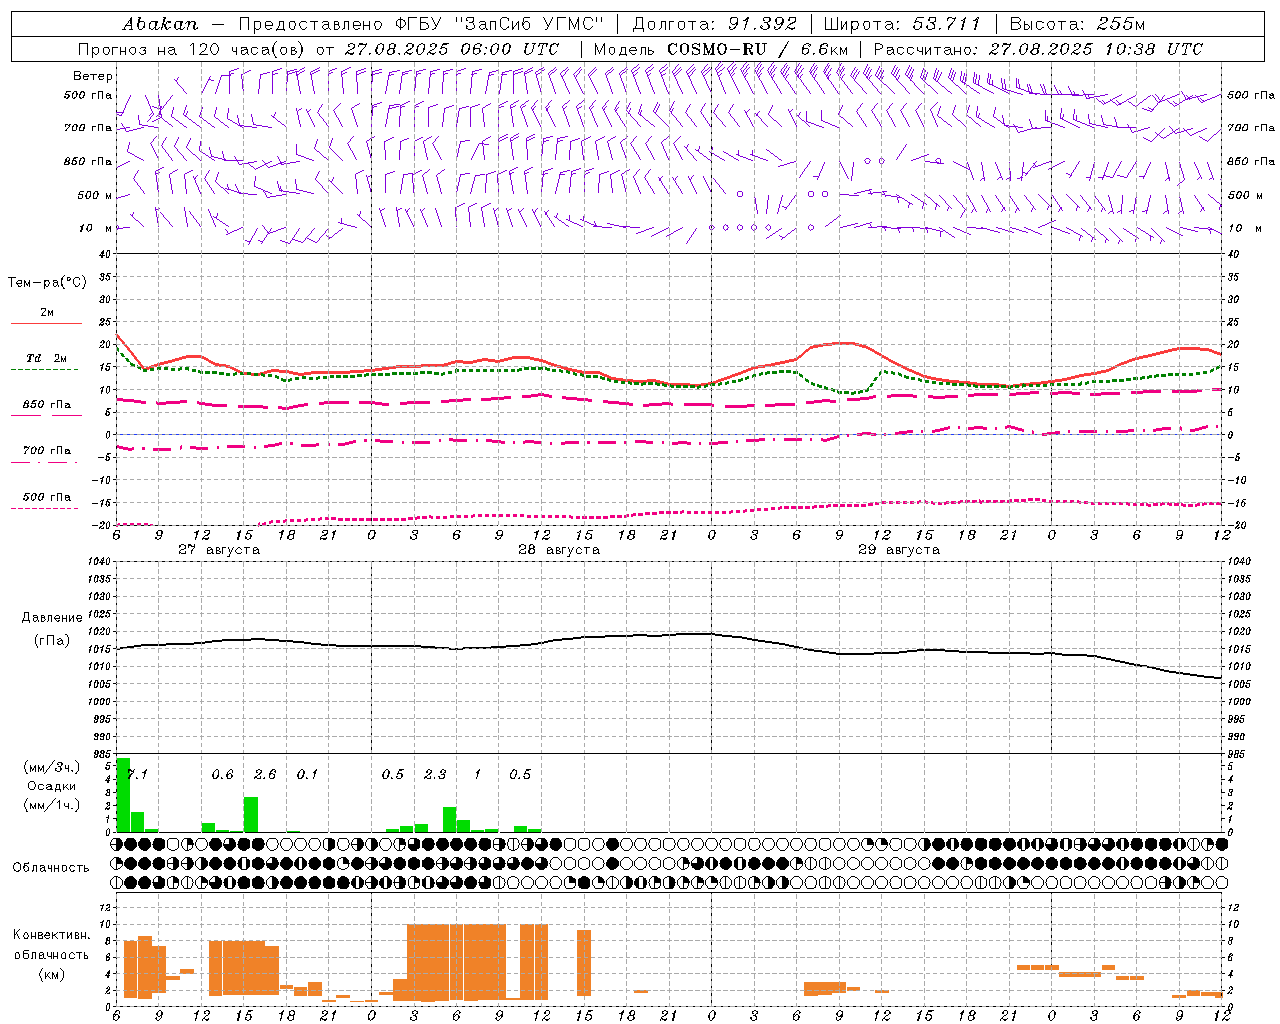Click the 'Модель COSMO-RU / 6.6км' label
Screen dimensions: 1280x1024
coord(721,49)
